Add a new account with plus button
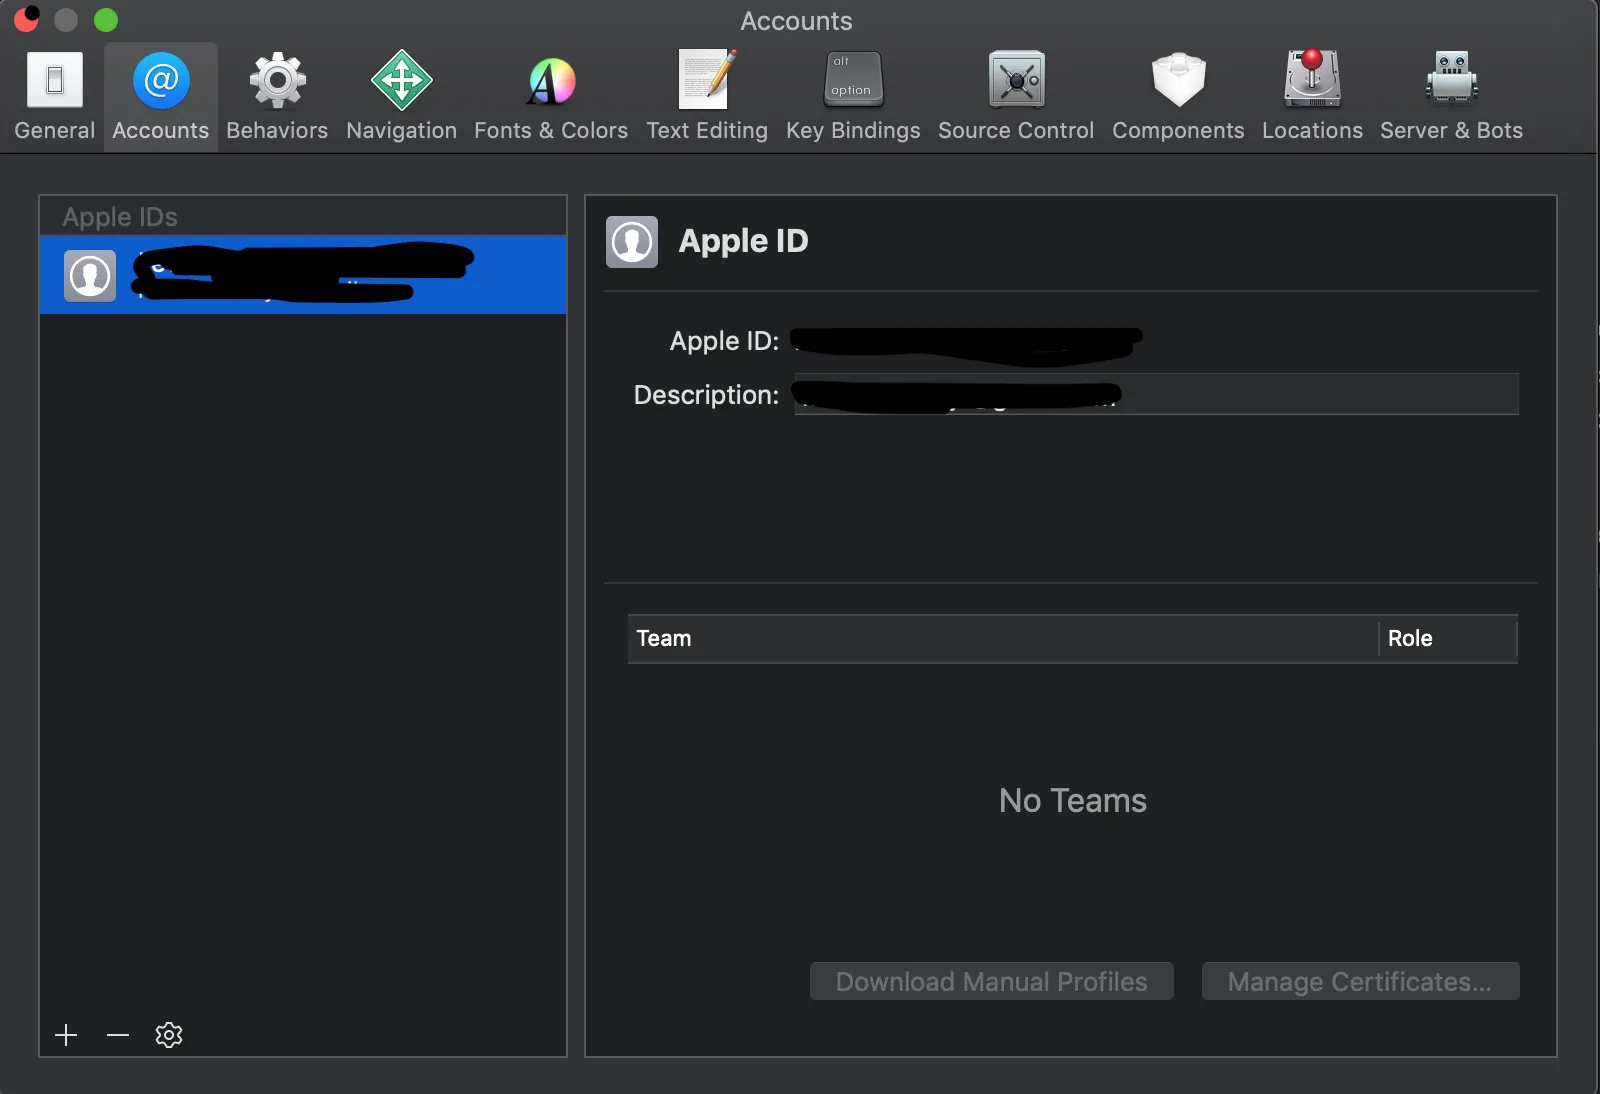Viewport: 1600px width, 1094px height. pos(66,1035)
